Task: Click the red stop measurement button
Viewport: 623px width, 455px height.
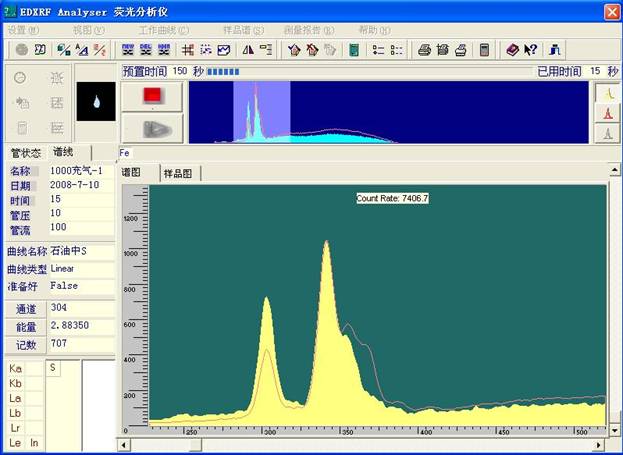Action: pyautogui.click(x=153, y=95)
